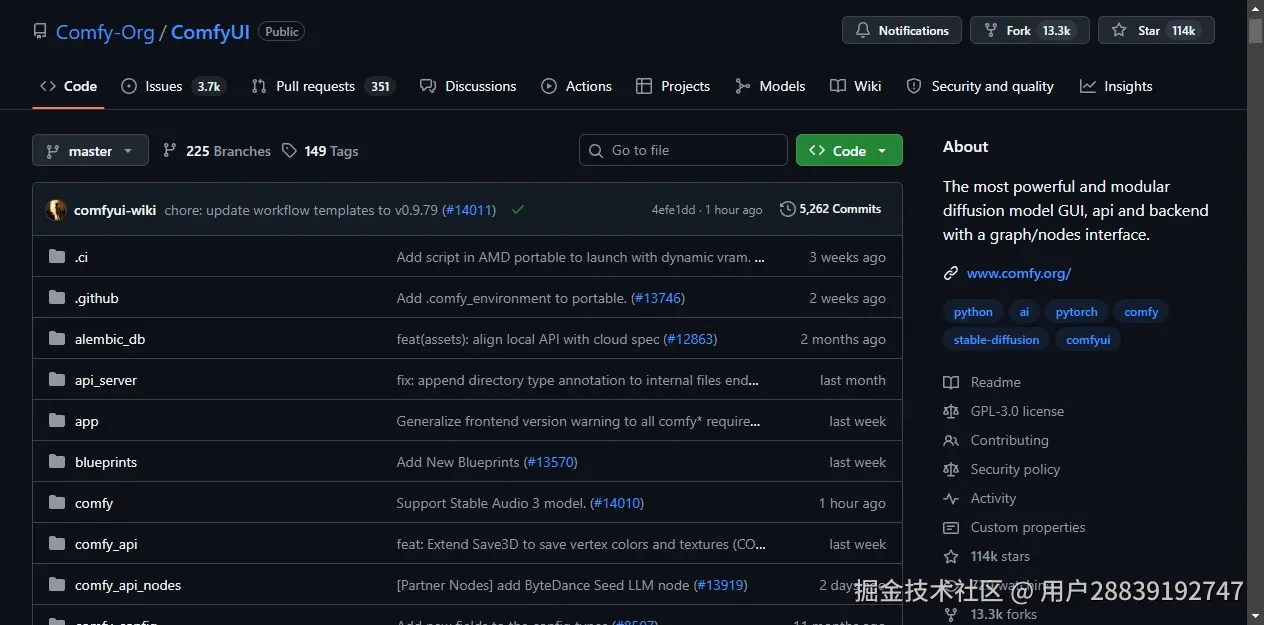Click the people icon next to Contributing
Viewport: 1264px width, 625px height.
(951, 440)
